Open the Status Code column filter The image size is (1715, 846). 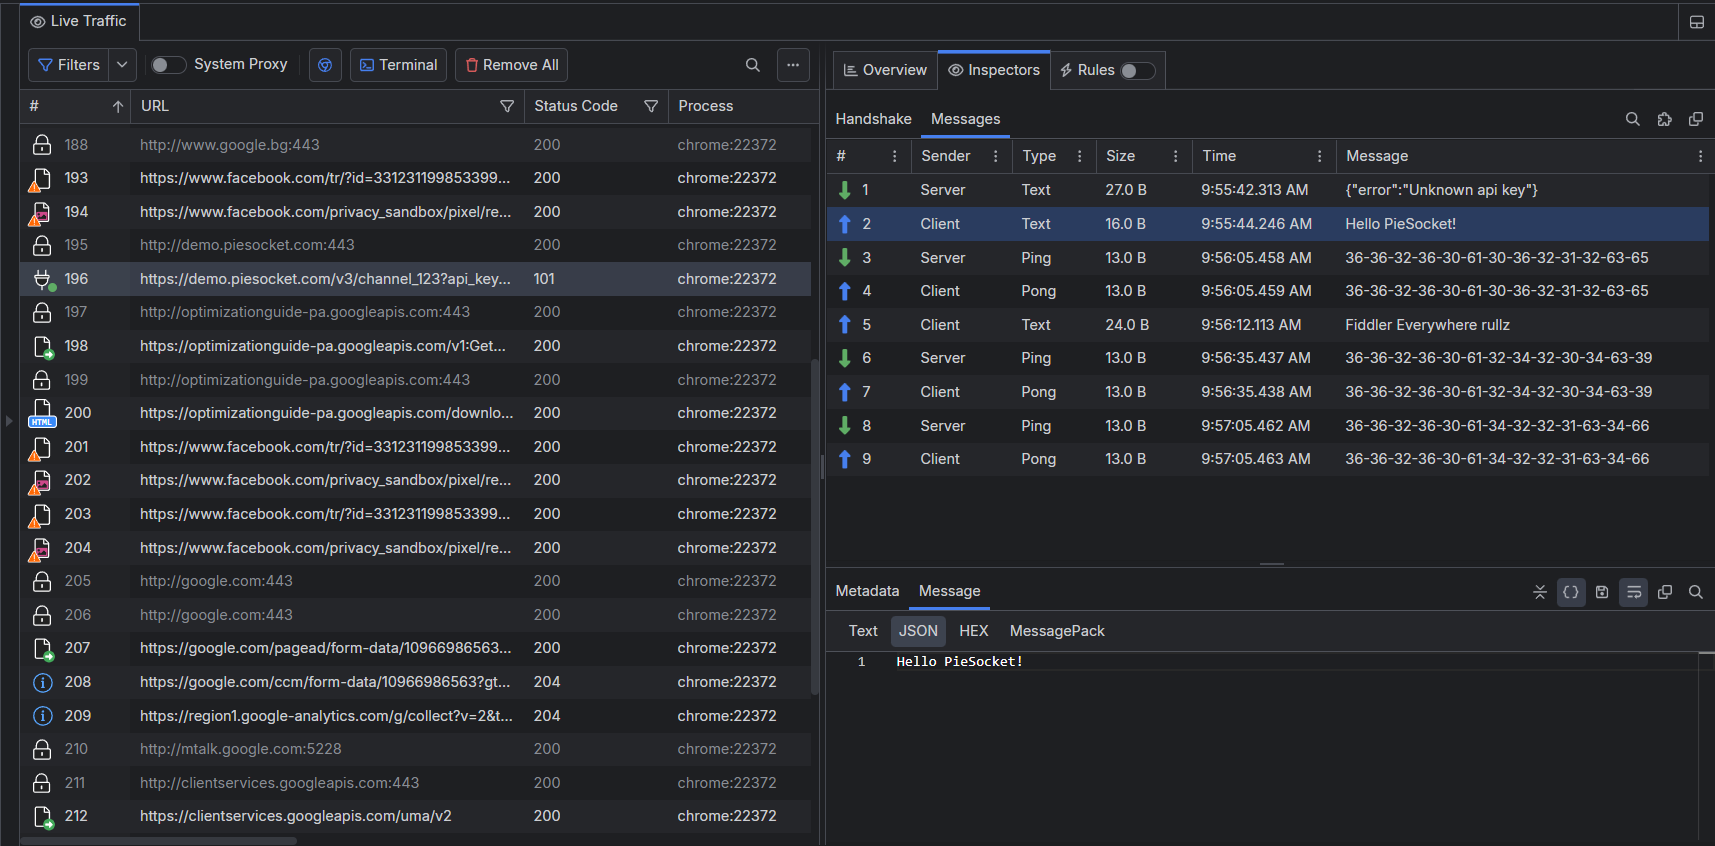coord(651,106)
